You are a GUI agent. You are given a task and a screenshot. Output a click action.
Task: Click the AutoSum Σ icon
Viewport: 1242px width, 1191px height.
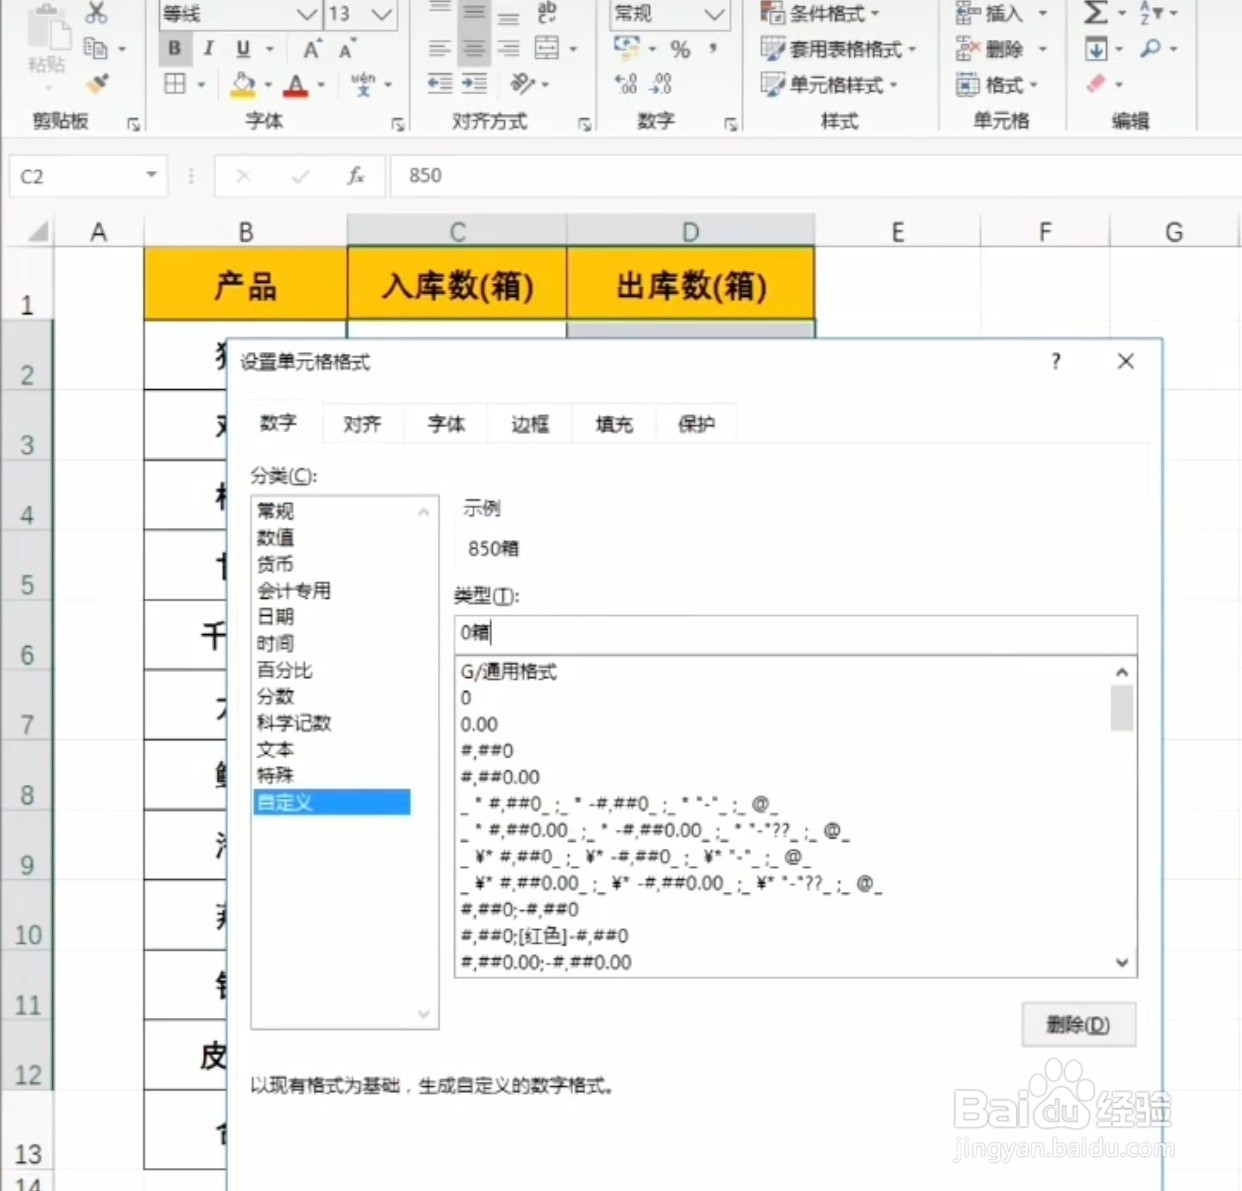tap(1096, 14)
